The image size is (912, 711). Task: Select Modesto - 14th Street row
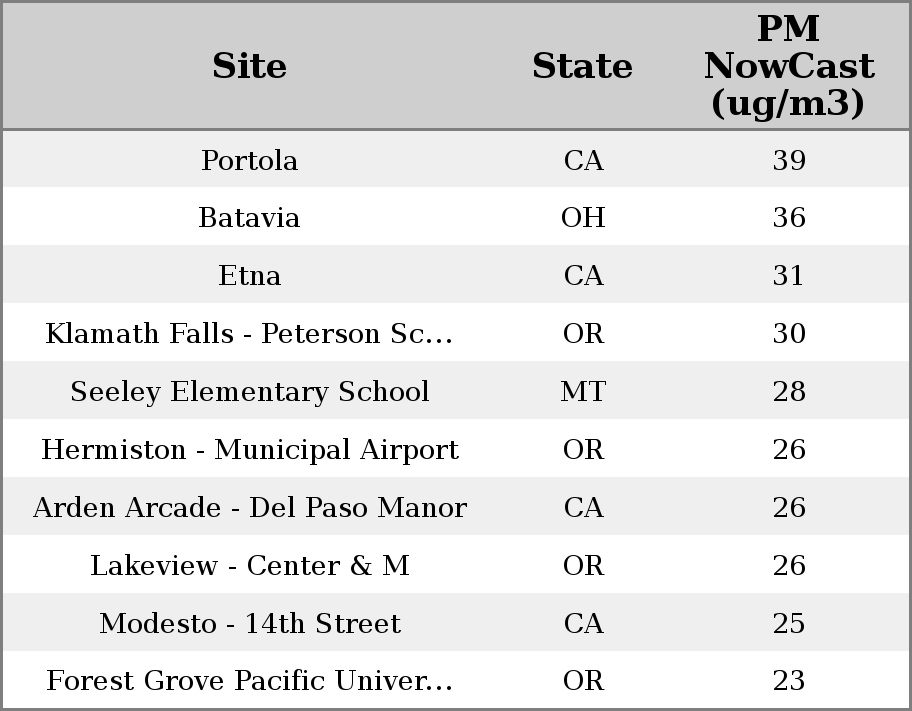pyautogui.click(x=250, y=623)
